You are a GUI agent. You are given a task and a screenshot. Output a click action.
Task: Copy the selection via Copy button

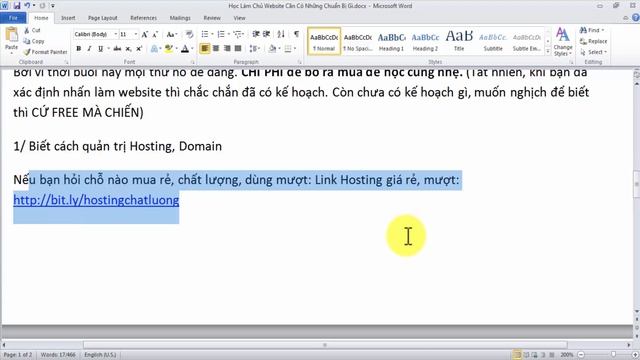pos(34,41)
